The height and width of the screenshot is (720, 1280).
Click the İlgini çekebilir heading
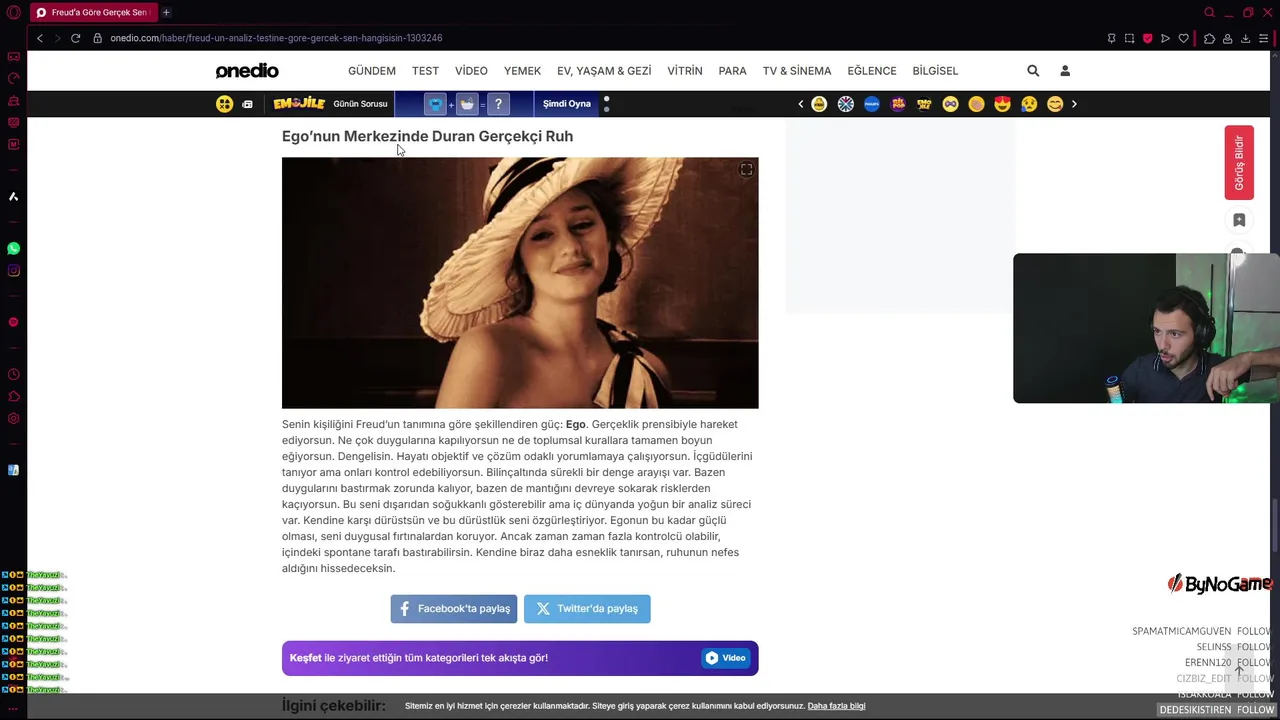[333, 705]
